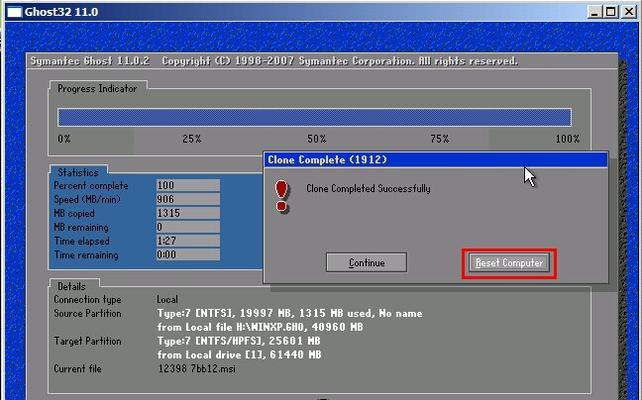This screenshot has width=642, height=400.
Task: Select the Time elapsed value 1:27
Action: coord(188,241)
